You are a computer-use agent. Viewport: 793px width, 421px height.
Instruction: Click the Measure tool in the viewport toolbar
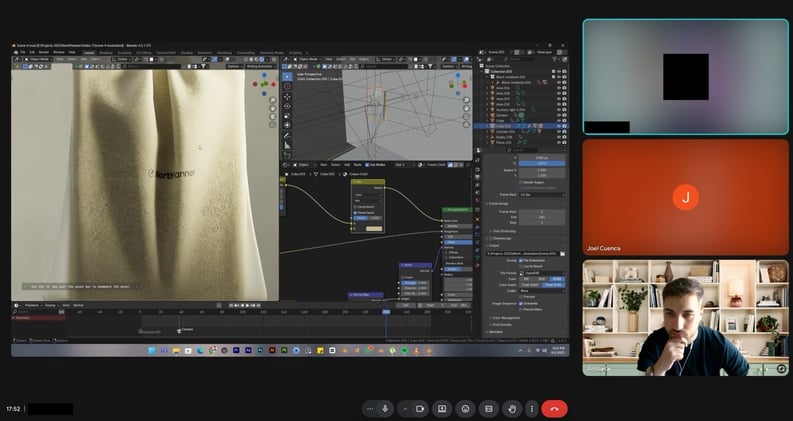pos(288,144)
